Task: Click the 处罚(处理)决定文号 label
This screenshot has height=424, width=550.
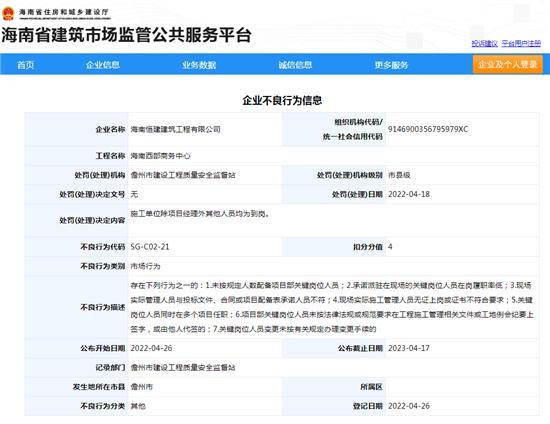Action: click(x=92, y=194)
